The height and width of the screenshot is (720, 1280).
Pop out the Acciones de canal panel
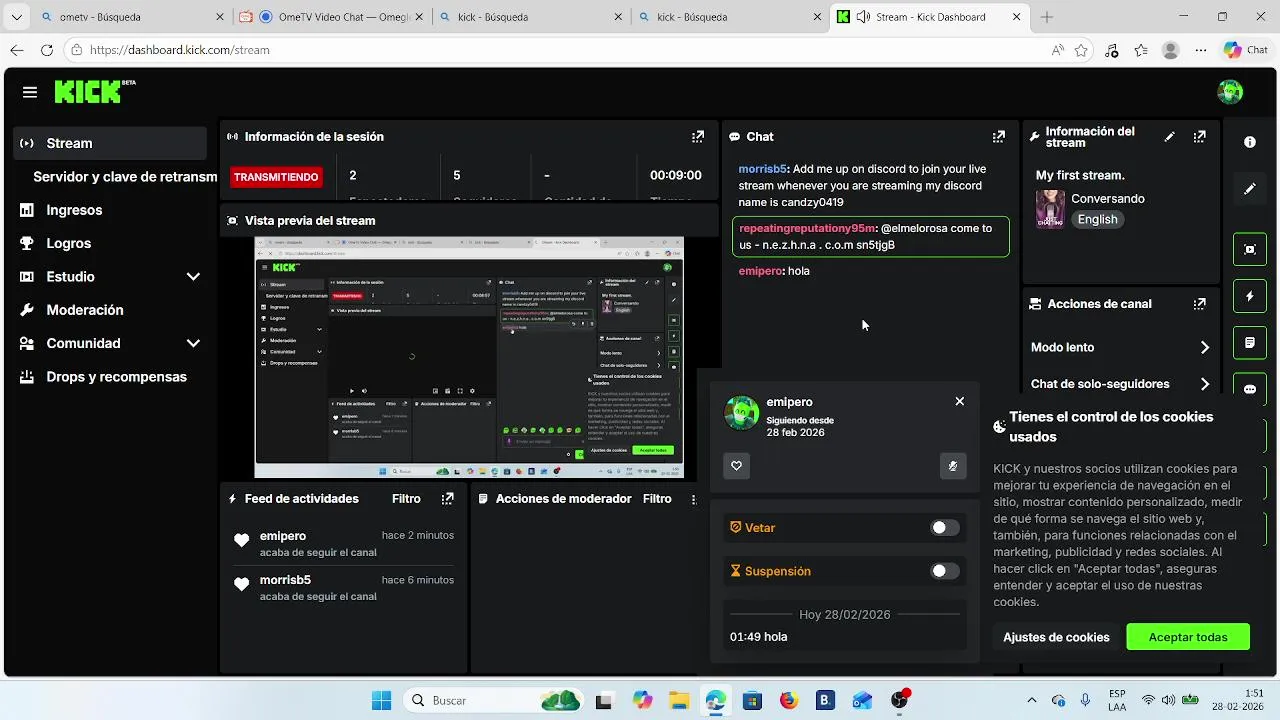pyautogui.click(x=1199, y=304)
